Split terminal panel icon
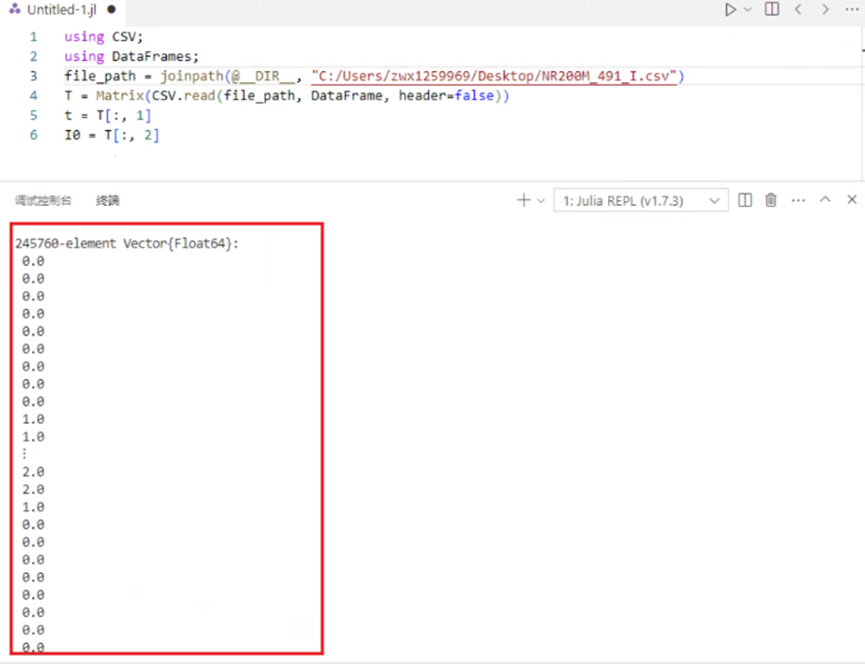Screen dimensions: 865x666 (745, 200)
